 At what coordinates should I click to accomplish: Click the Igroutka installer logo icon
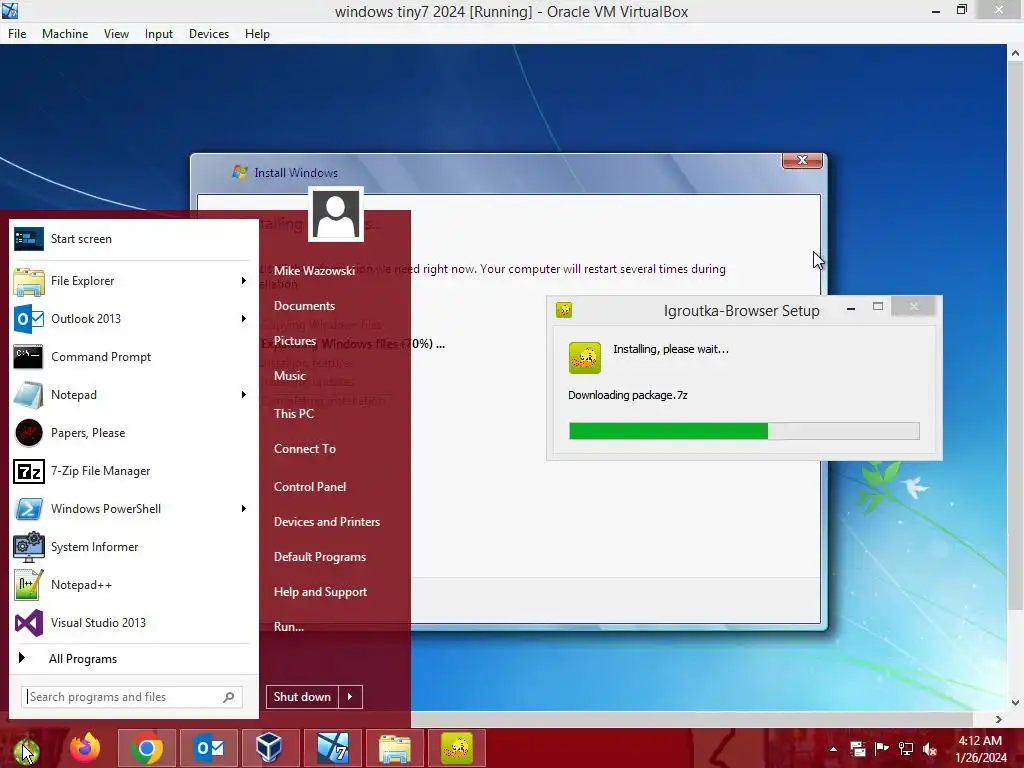584,358
